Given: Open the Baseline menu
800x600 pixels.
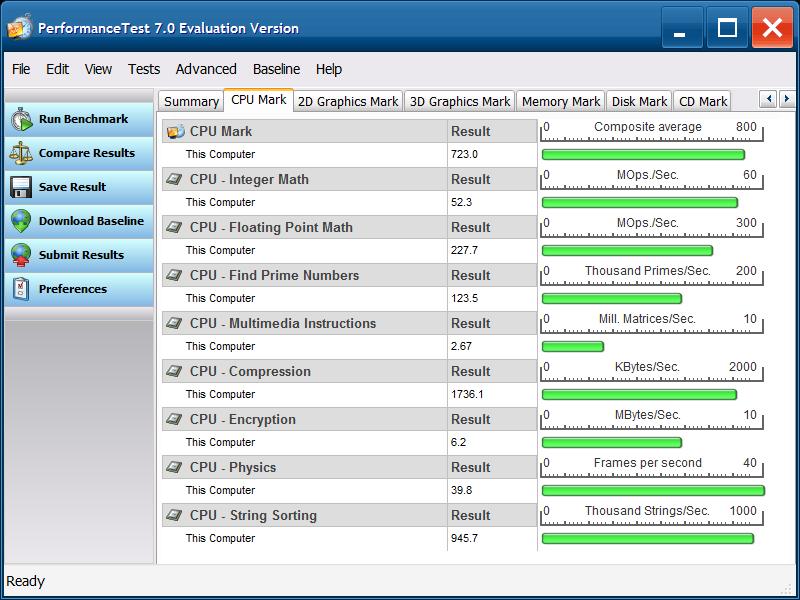Looking at the screenshot, I should click(277, 69).
